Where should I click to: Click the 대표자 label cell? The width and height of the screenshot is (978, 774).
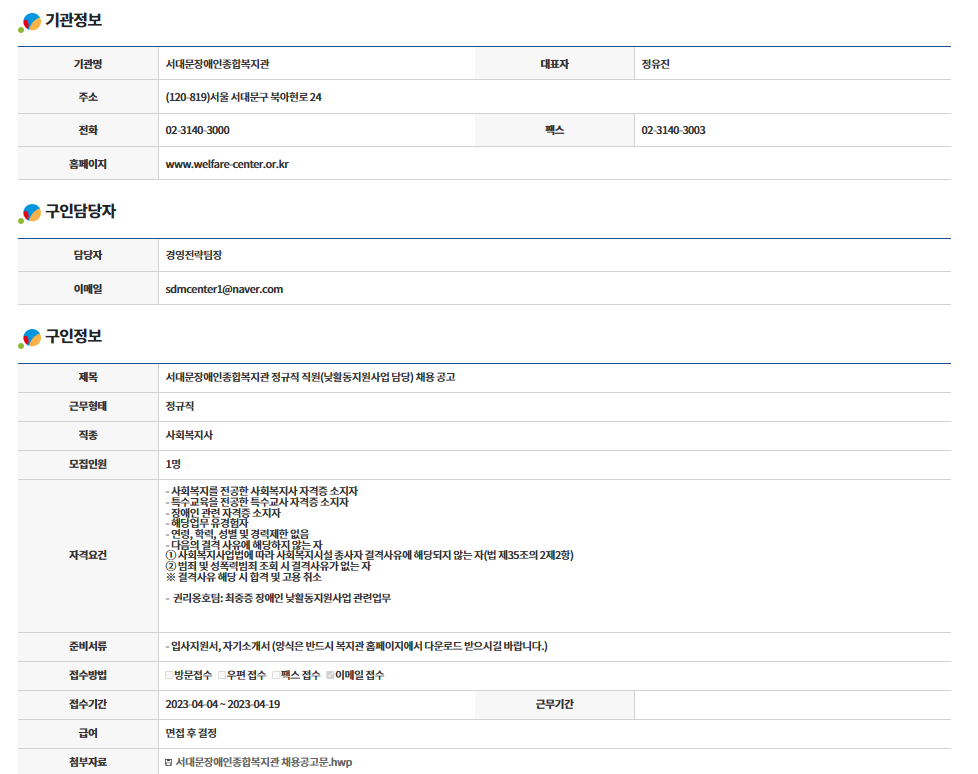click(554, 64)
